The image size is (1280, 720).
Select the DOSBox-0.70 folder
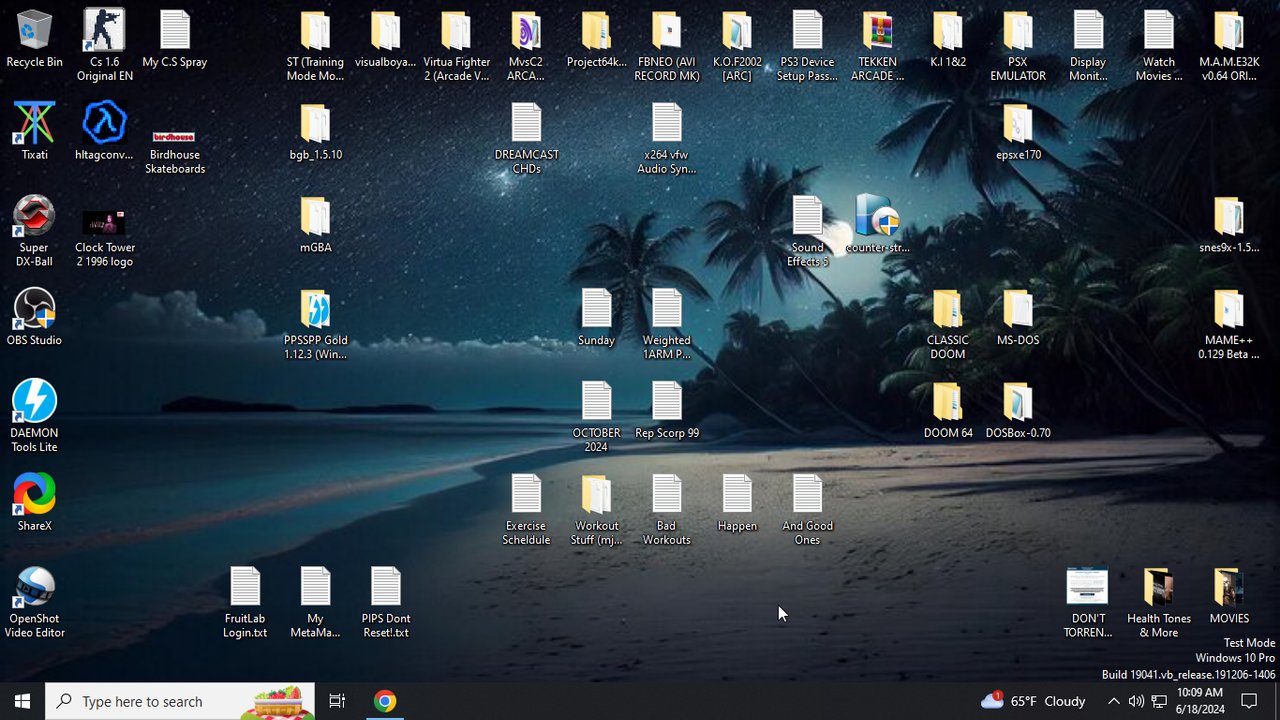click(1018, 410)
